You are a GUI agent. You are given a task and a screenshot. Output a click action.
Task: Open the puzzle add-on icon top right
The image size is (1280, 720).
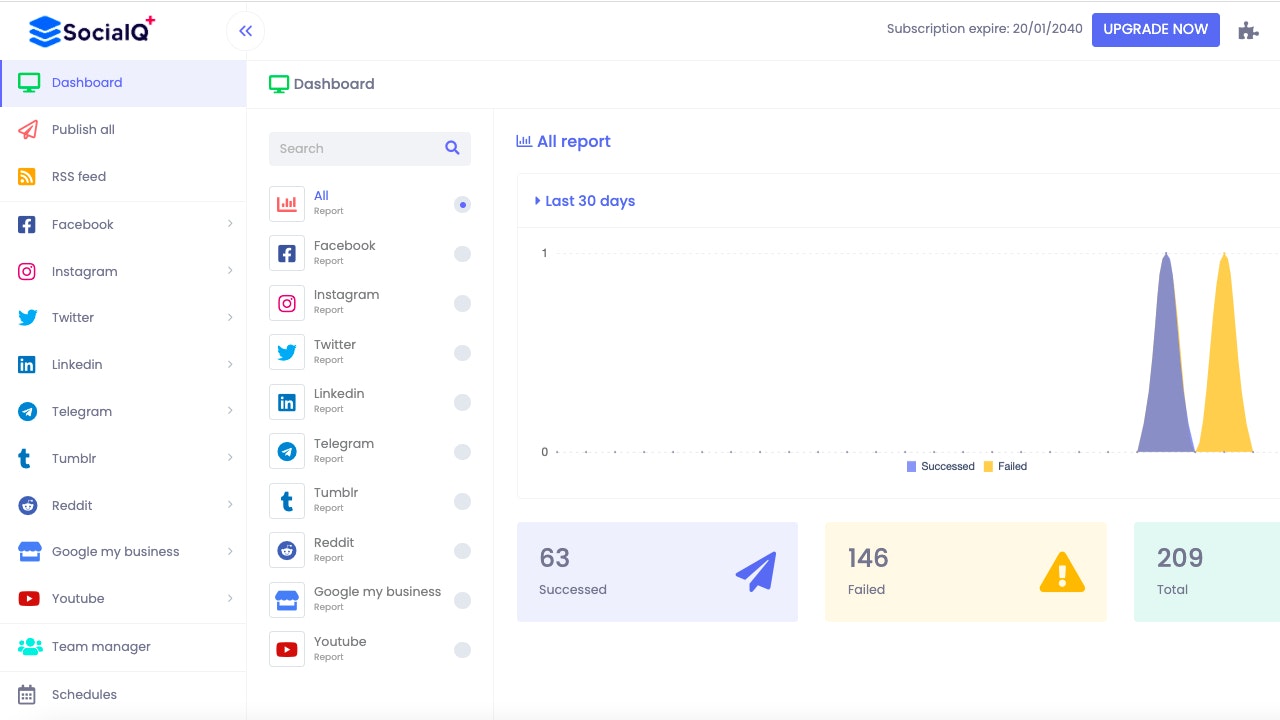1248,30
